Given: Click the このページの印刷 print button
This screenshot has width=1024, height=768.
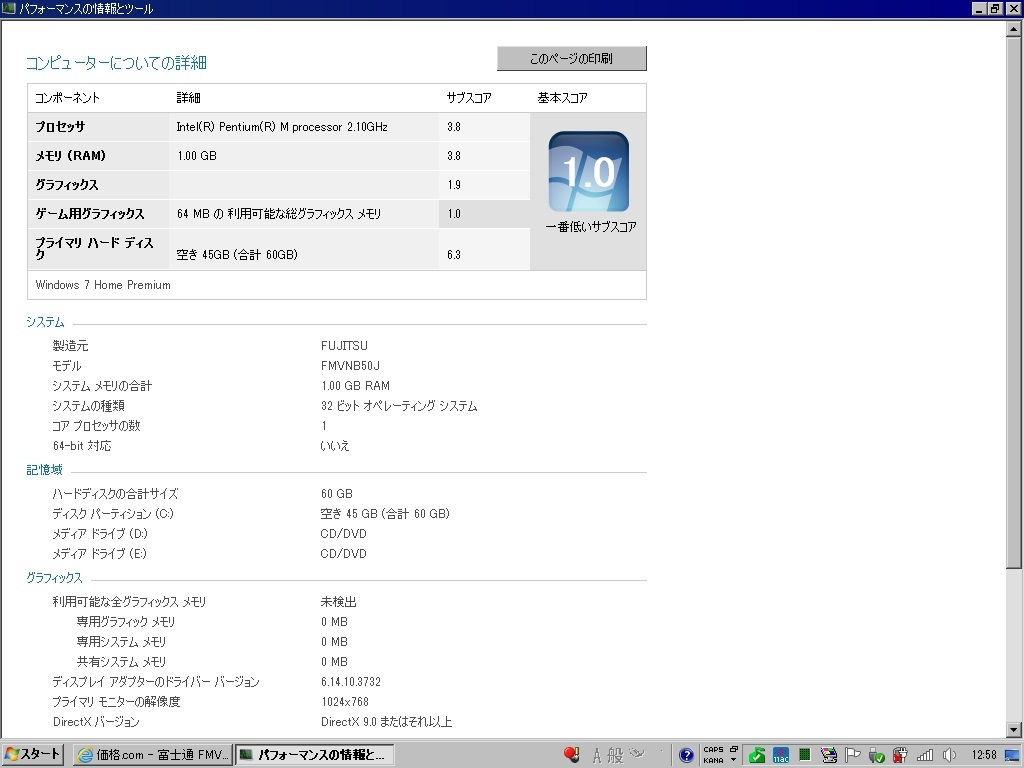Looking at the screenshot, I should (x=571, y=58).
